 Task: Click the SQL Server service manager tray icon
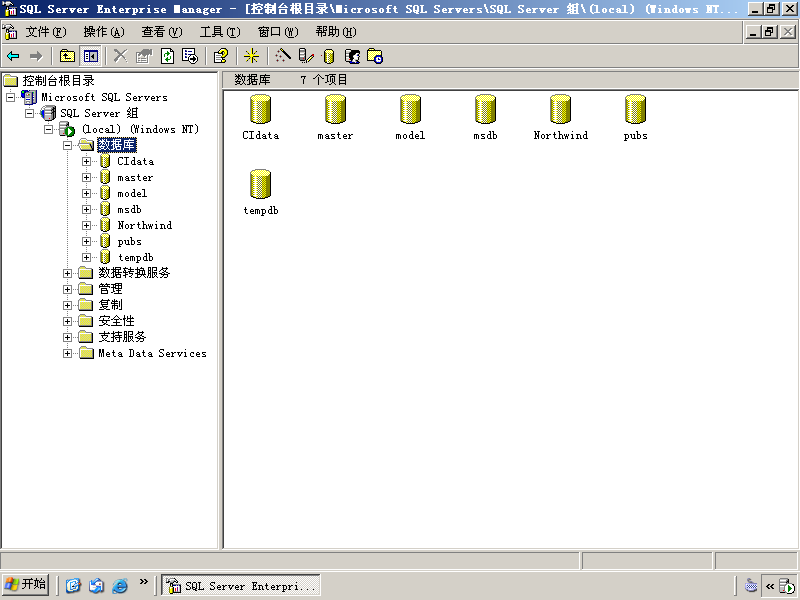(x=787, y=586)
